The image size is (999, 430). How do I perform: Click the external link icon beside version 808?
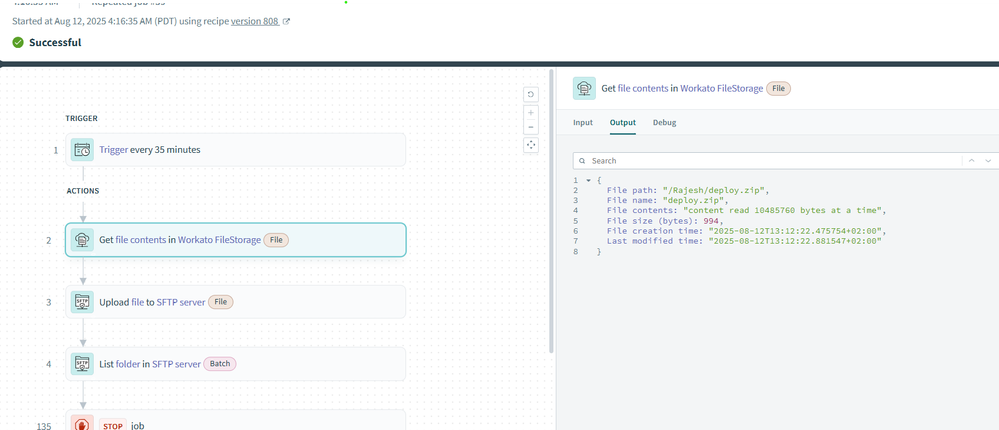(286, 21)
